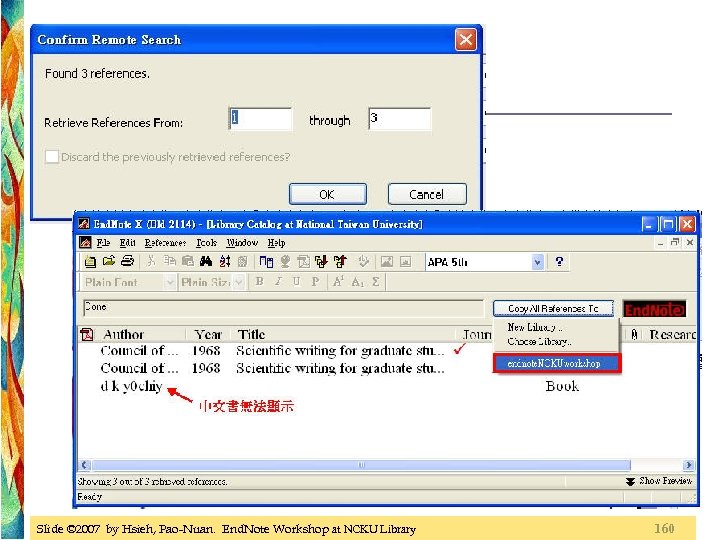Click the Sigma symbol font icon
This screenshot has height=540, width=720.
click(376, 281)
